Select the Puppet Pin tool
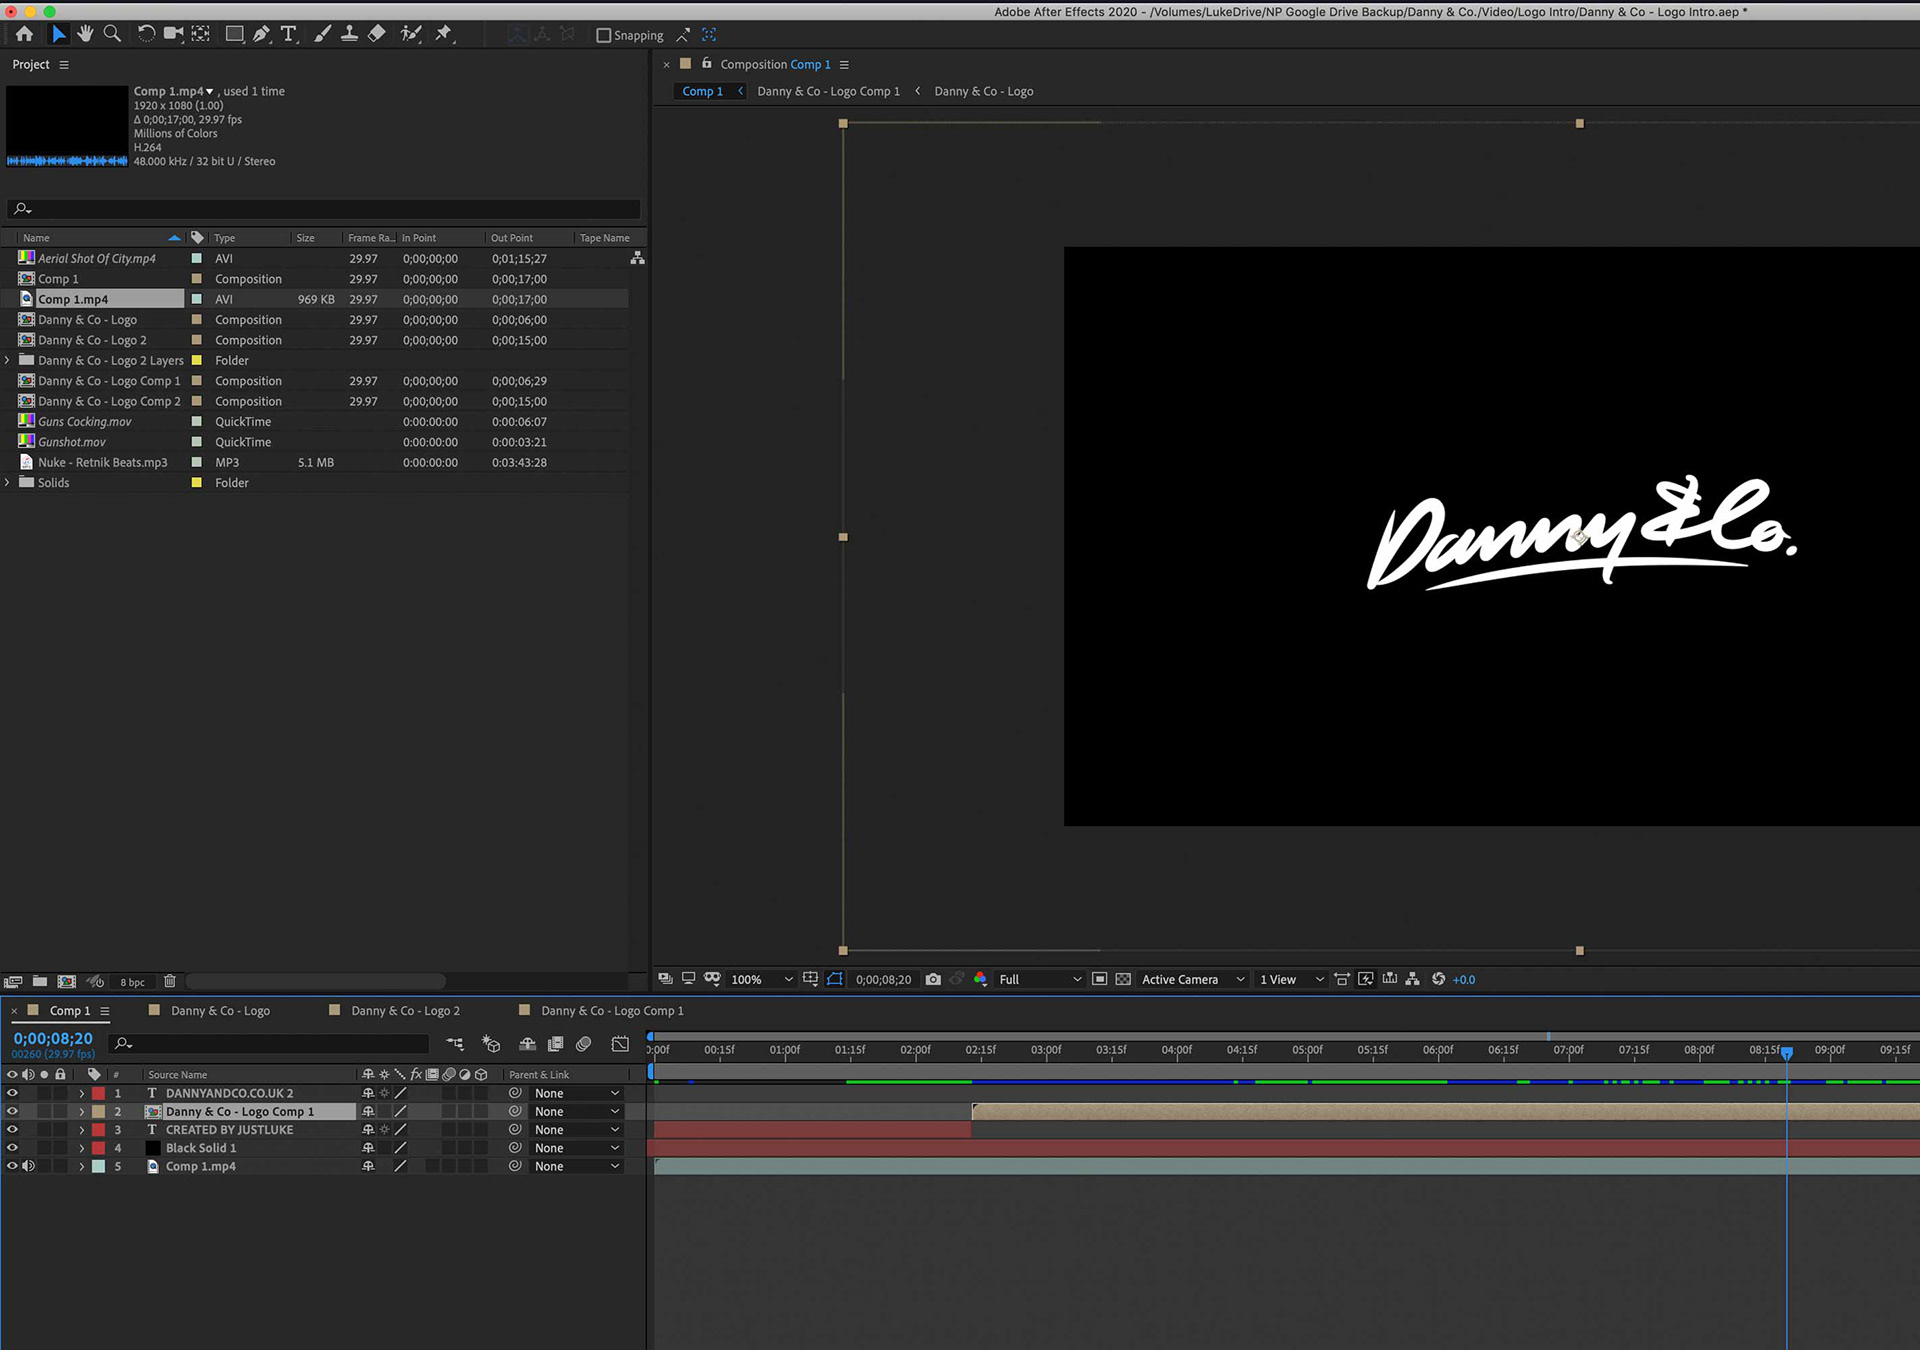1920x1350 pixels. (x=444, y=34)
